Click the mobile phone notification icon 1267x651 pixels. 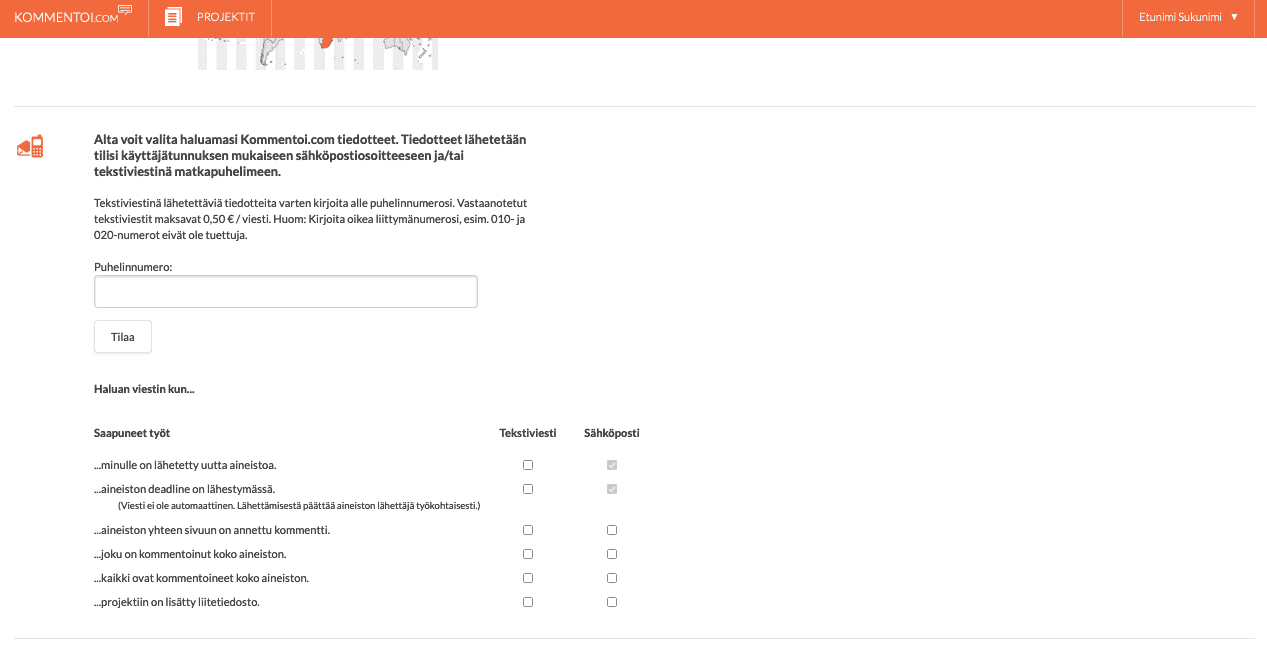[x=30, y=147]
